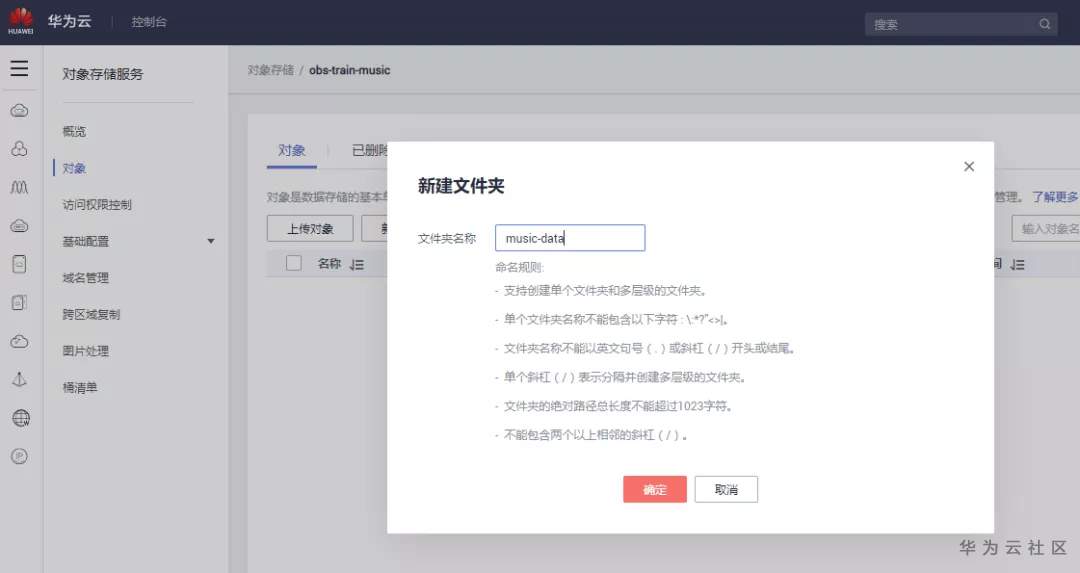Focus the folder name input field
Screen dimensions: 1080x573
click(570, 238)
